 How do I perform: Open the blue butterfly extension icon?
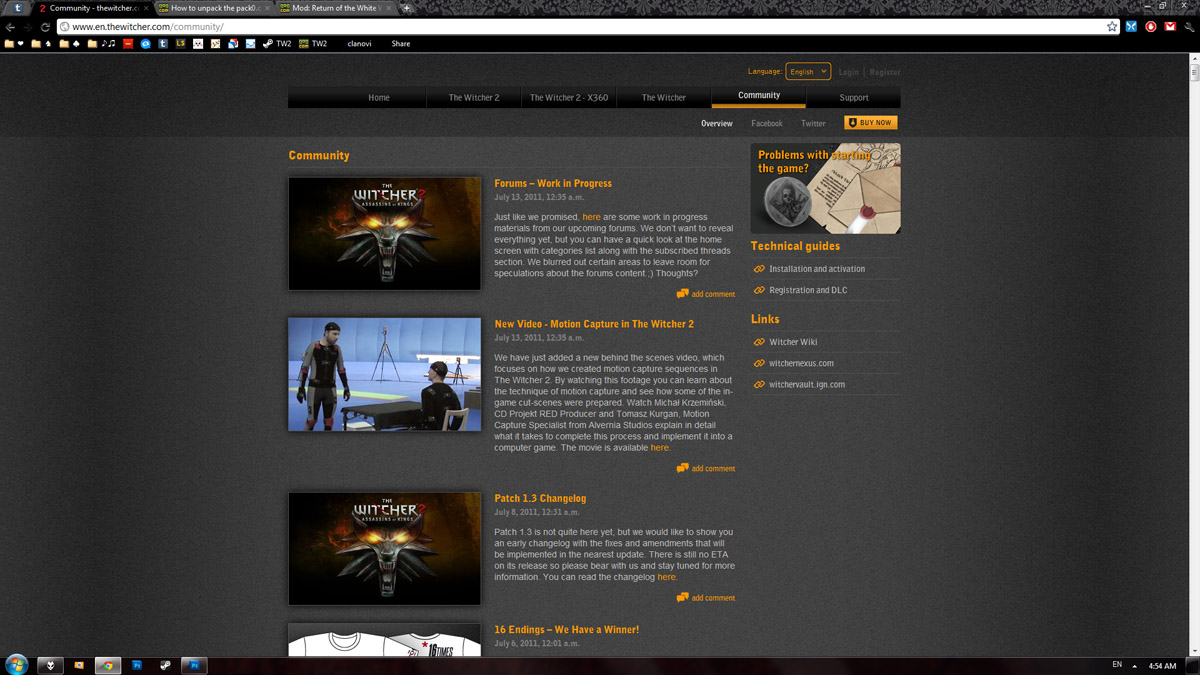[x=1131, y=27]
